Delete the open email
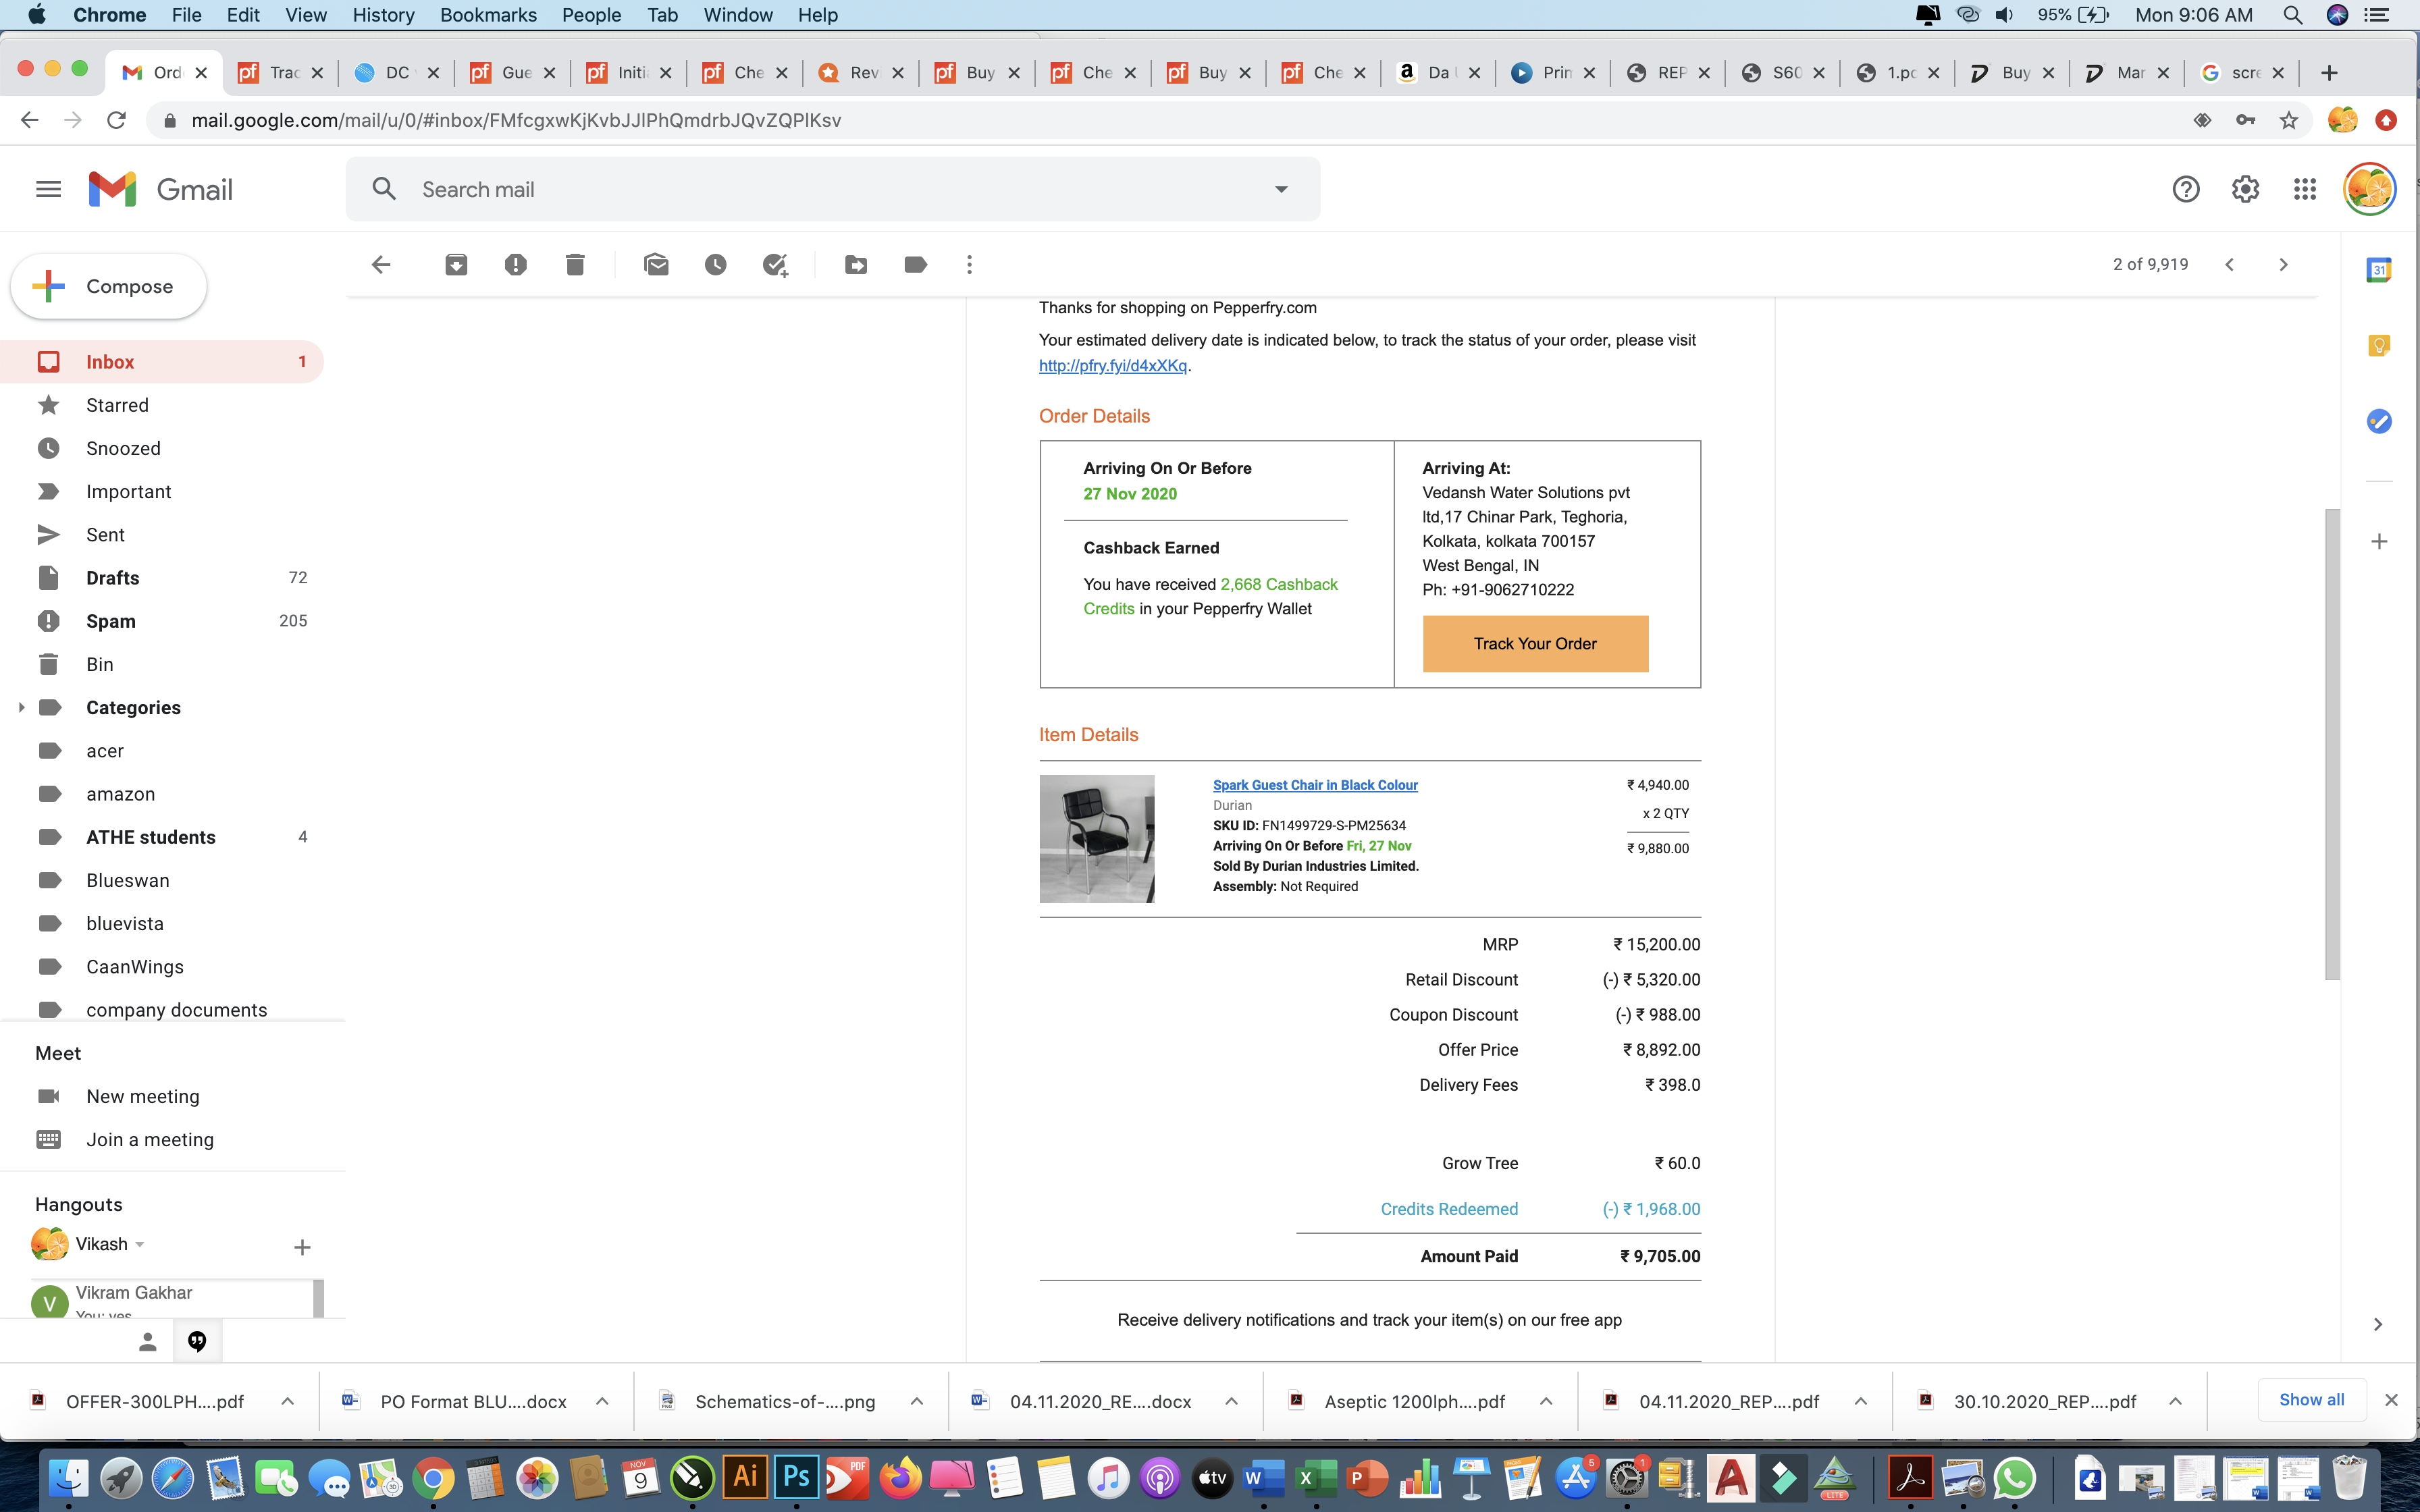 point(575,264)
